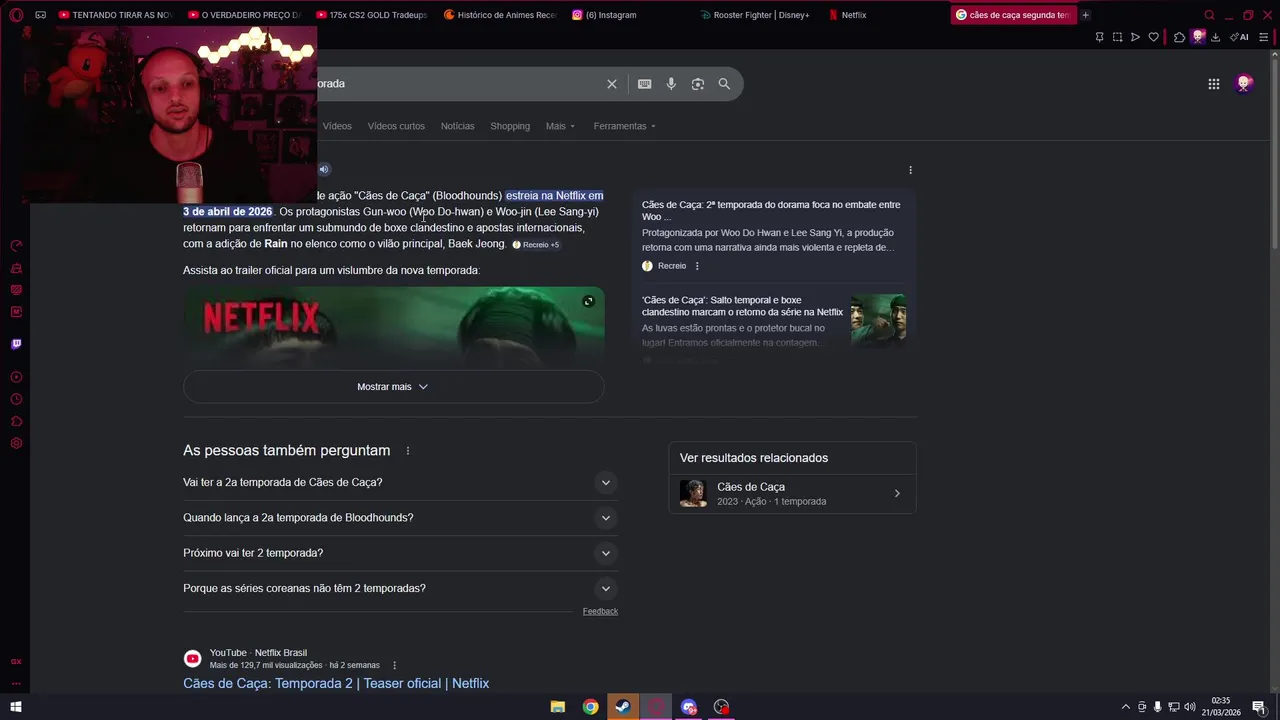This screenshot has width=1280, height=720.
Task: Open 'As pessoas também perguntam' options
Action: point(407,451)
